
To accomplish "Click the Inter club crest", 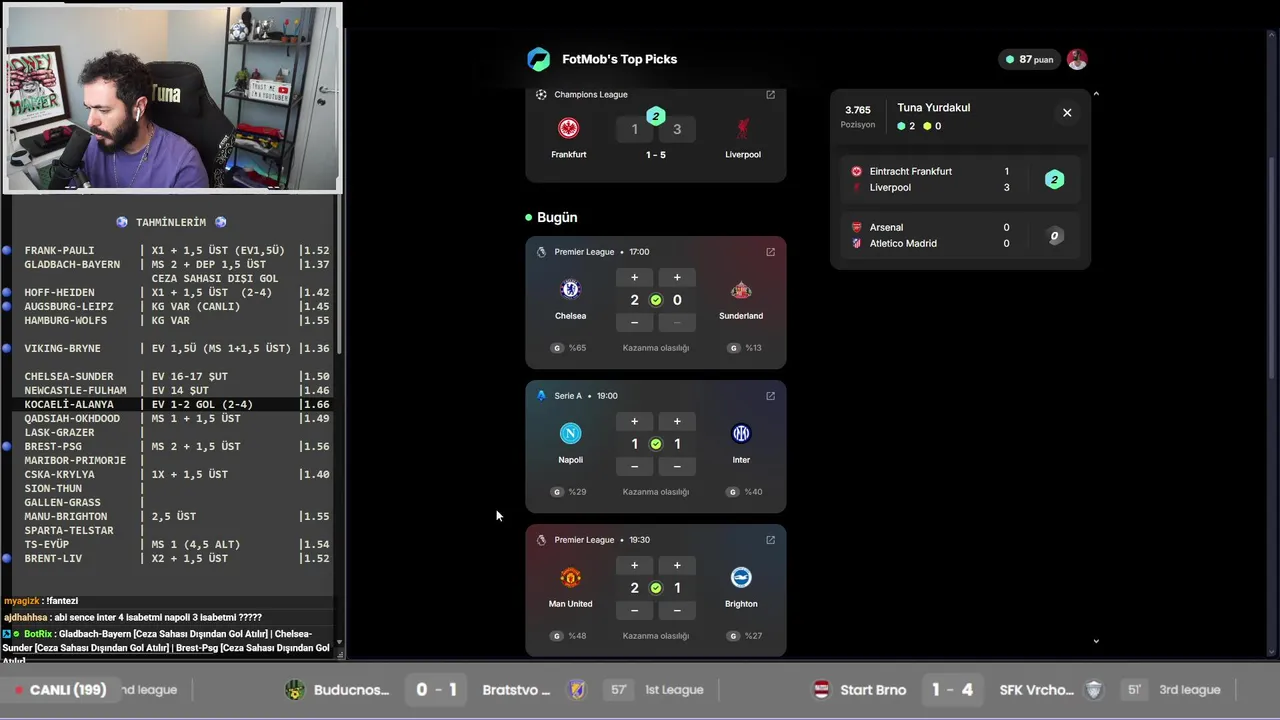I will 741,433.
